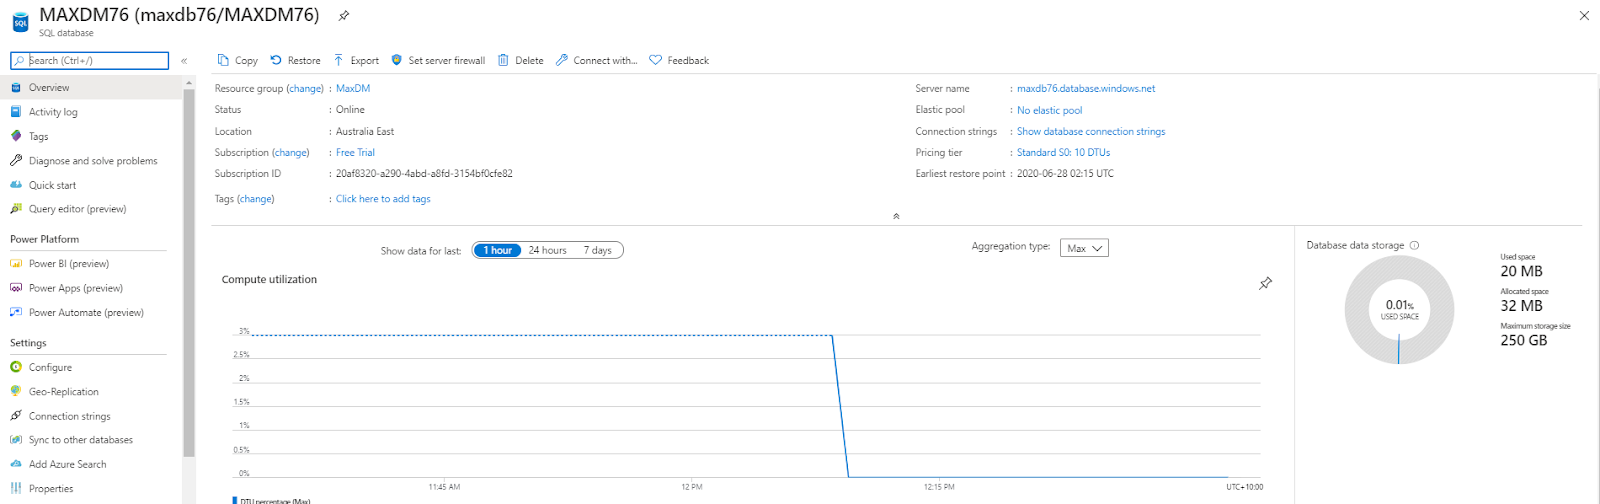Viewport: 1600px width, 504px height.
Task: Focus the Search (Ctrl+/) box
Action: 90,61
